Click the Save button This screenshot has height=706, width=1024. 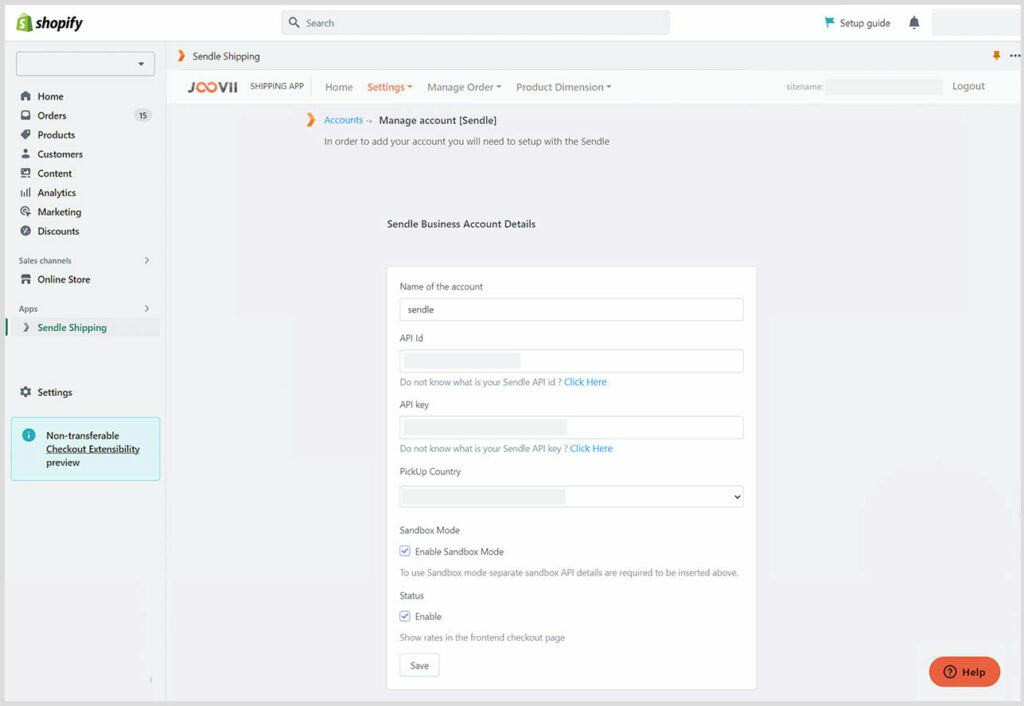point(419,666)
